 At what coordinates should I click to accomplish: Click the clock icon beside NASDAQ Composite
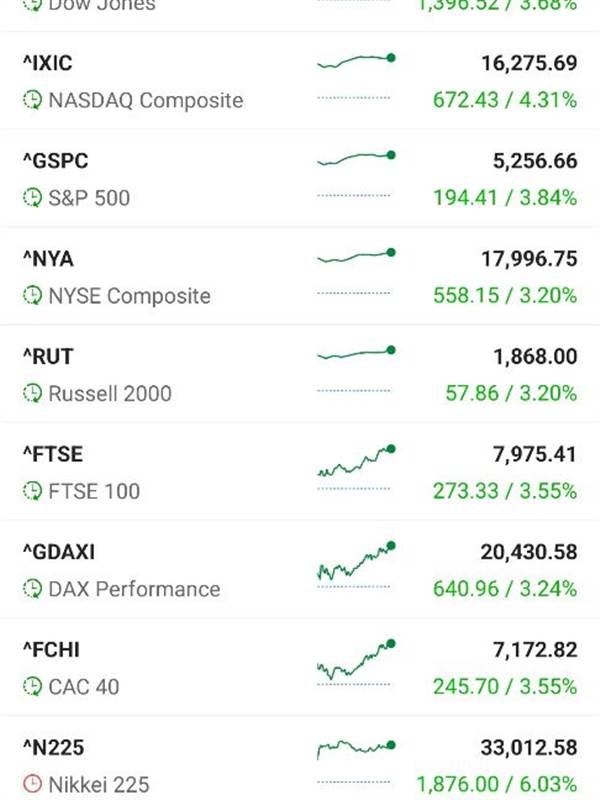33,100
